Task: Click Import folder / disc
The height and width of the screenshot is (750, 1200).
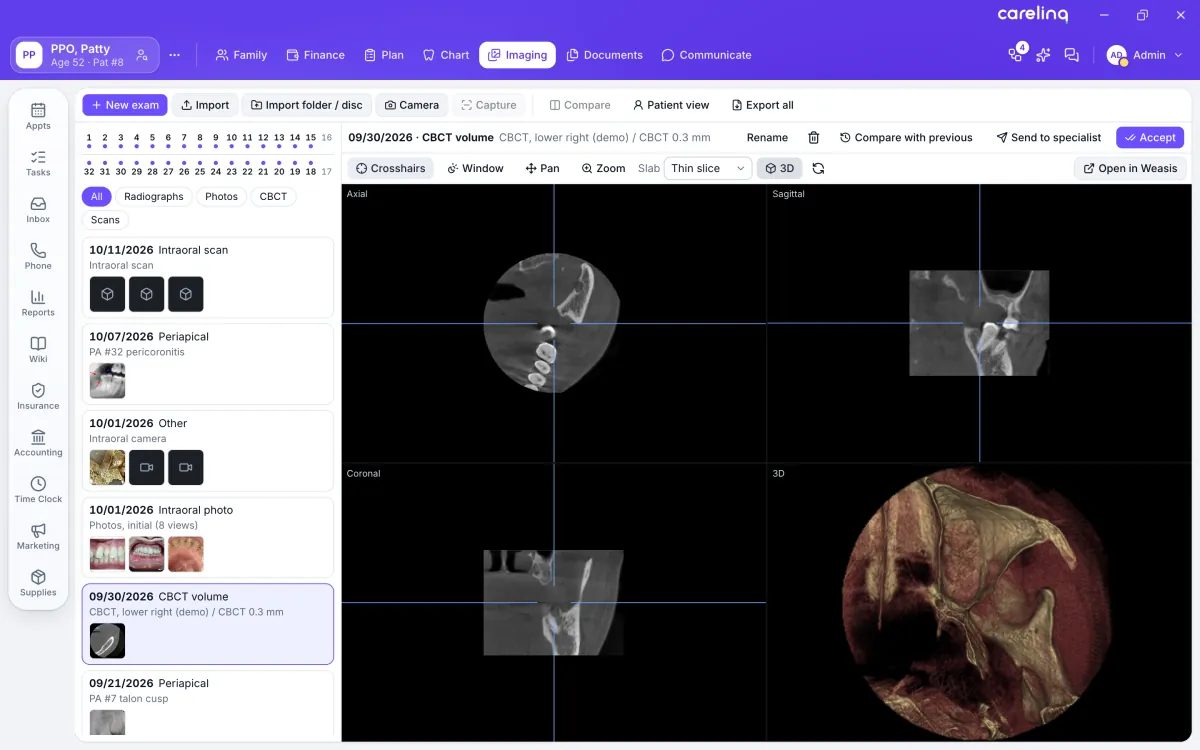Action: [x=306, y=105]
